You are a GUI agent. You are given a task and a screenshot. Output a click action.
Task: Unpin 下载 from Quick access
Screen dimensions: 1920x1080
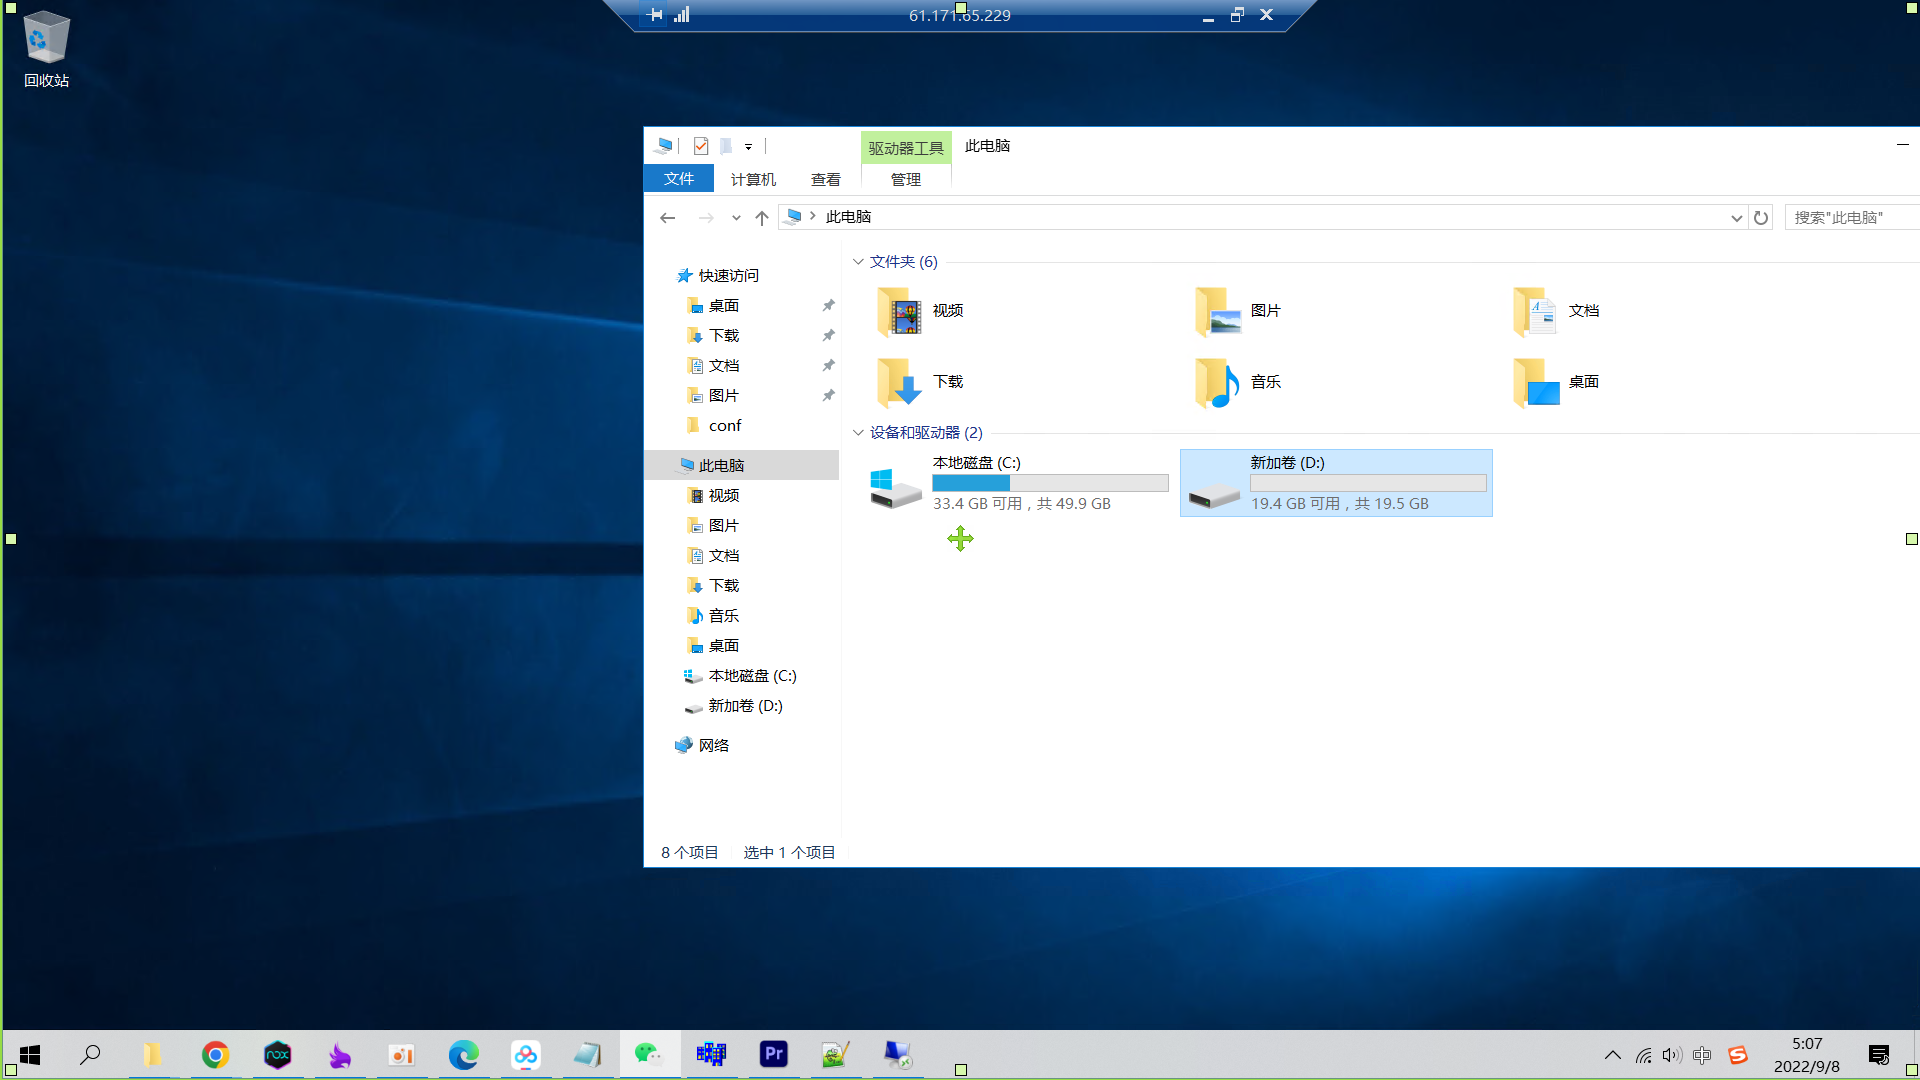pyautogui.click(x=828, y=336)
